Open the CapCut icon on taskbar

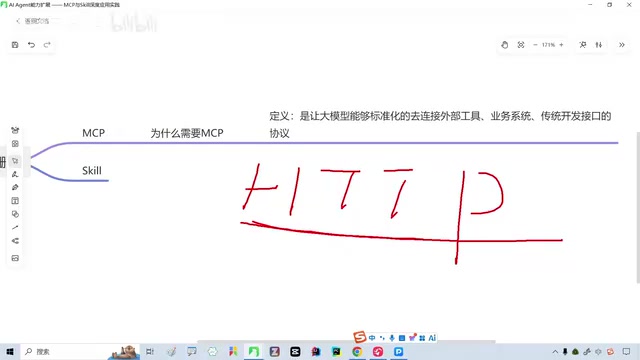coord(295,351)
